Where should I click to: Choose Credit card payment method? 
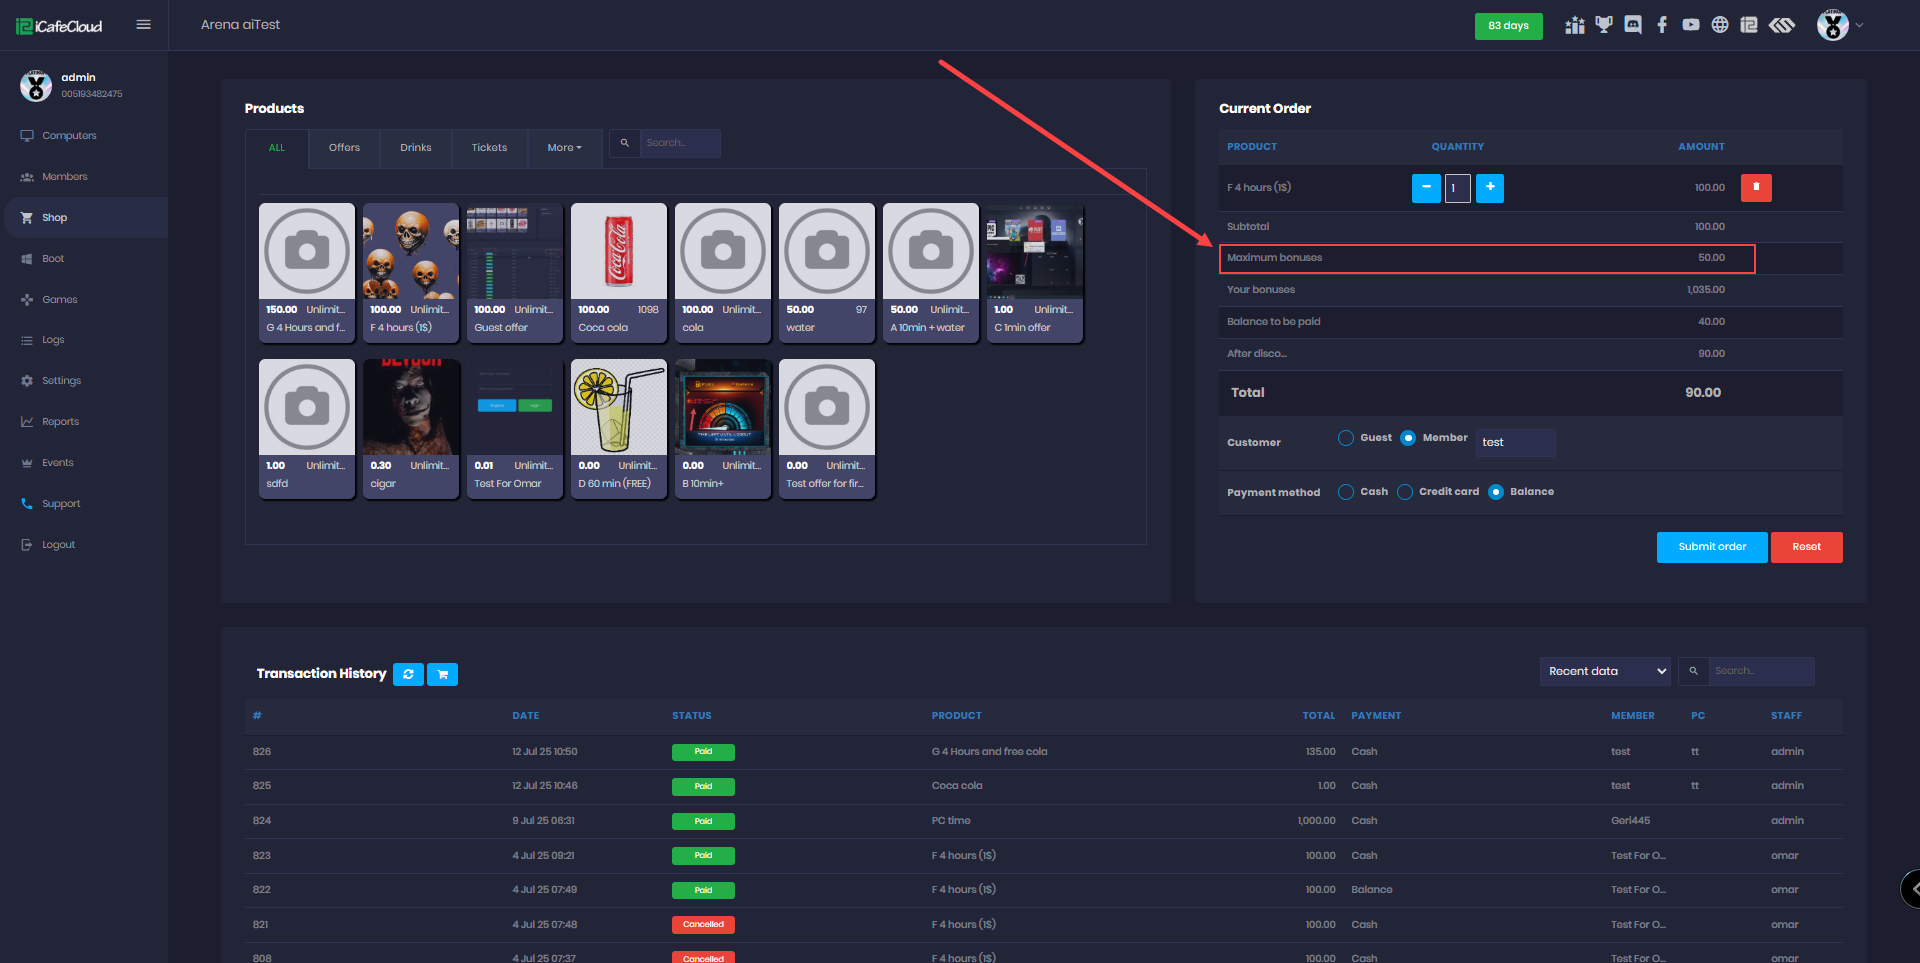tap(1405, 492)
